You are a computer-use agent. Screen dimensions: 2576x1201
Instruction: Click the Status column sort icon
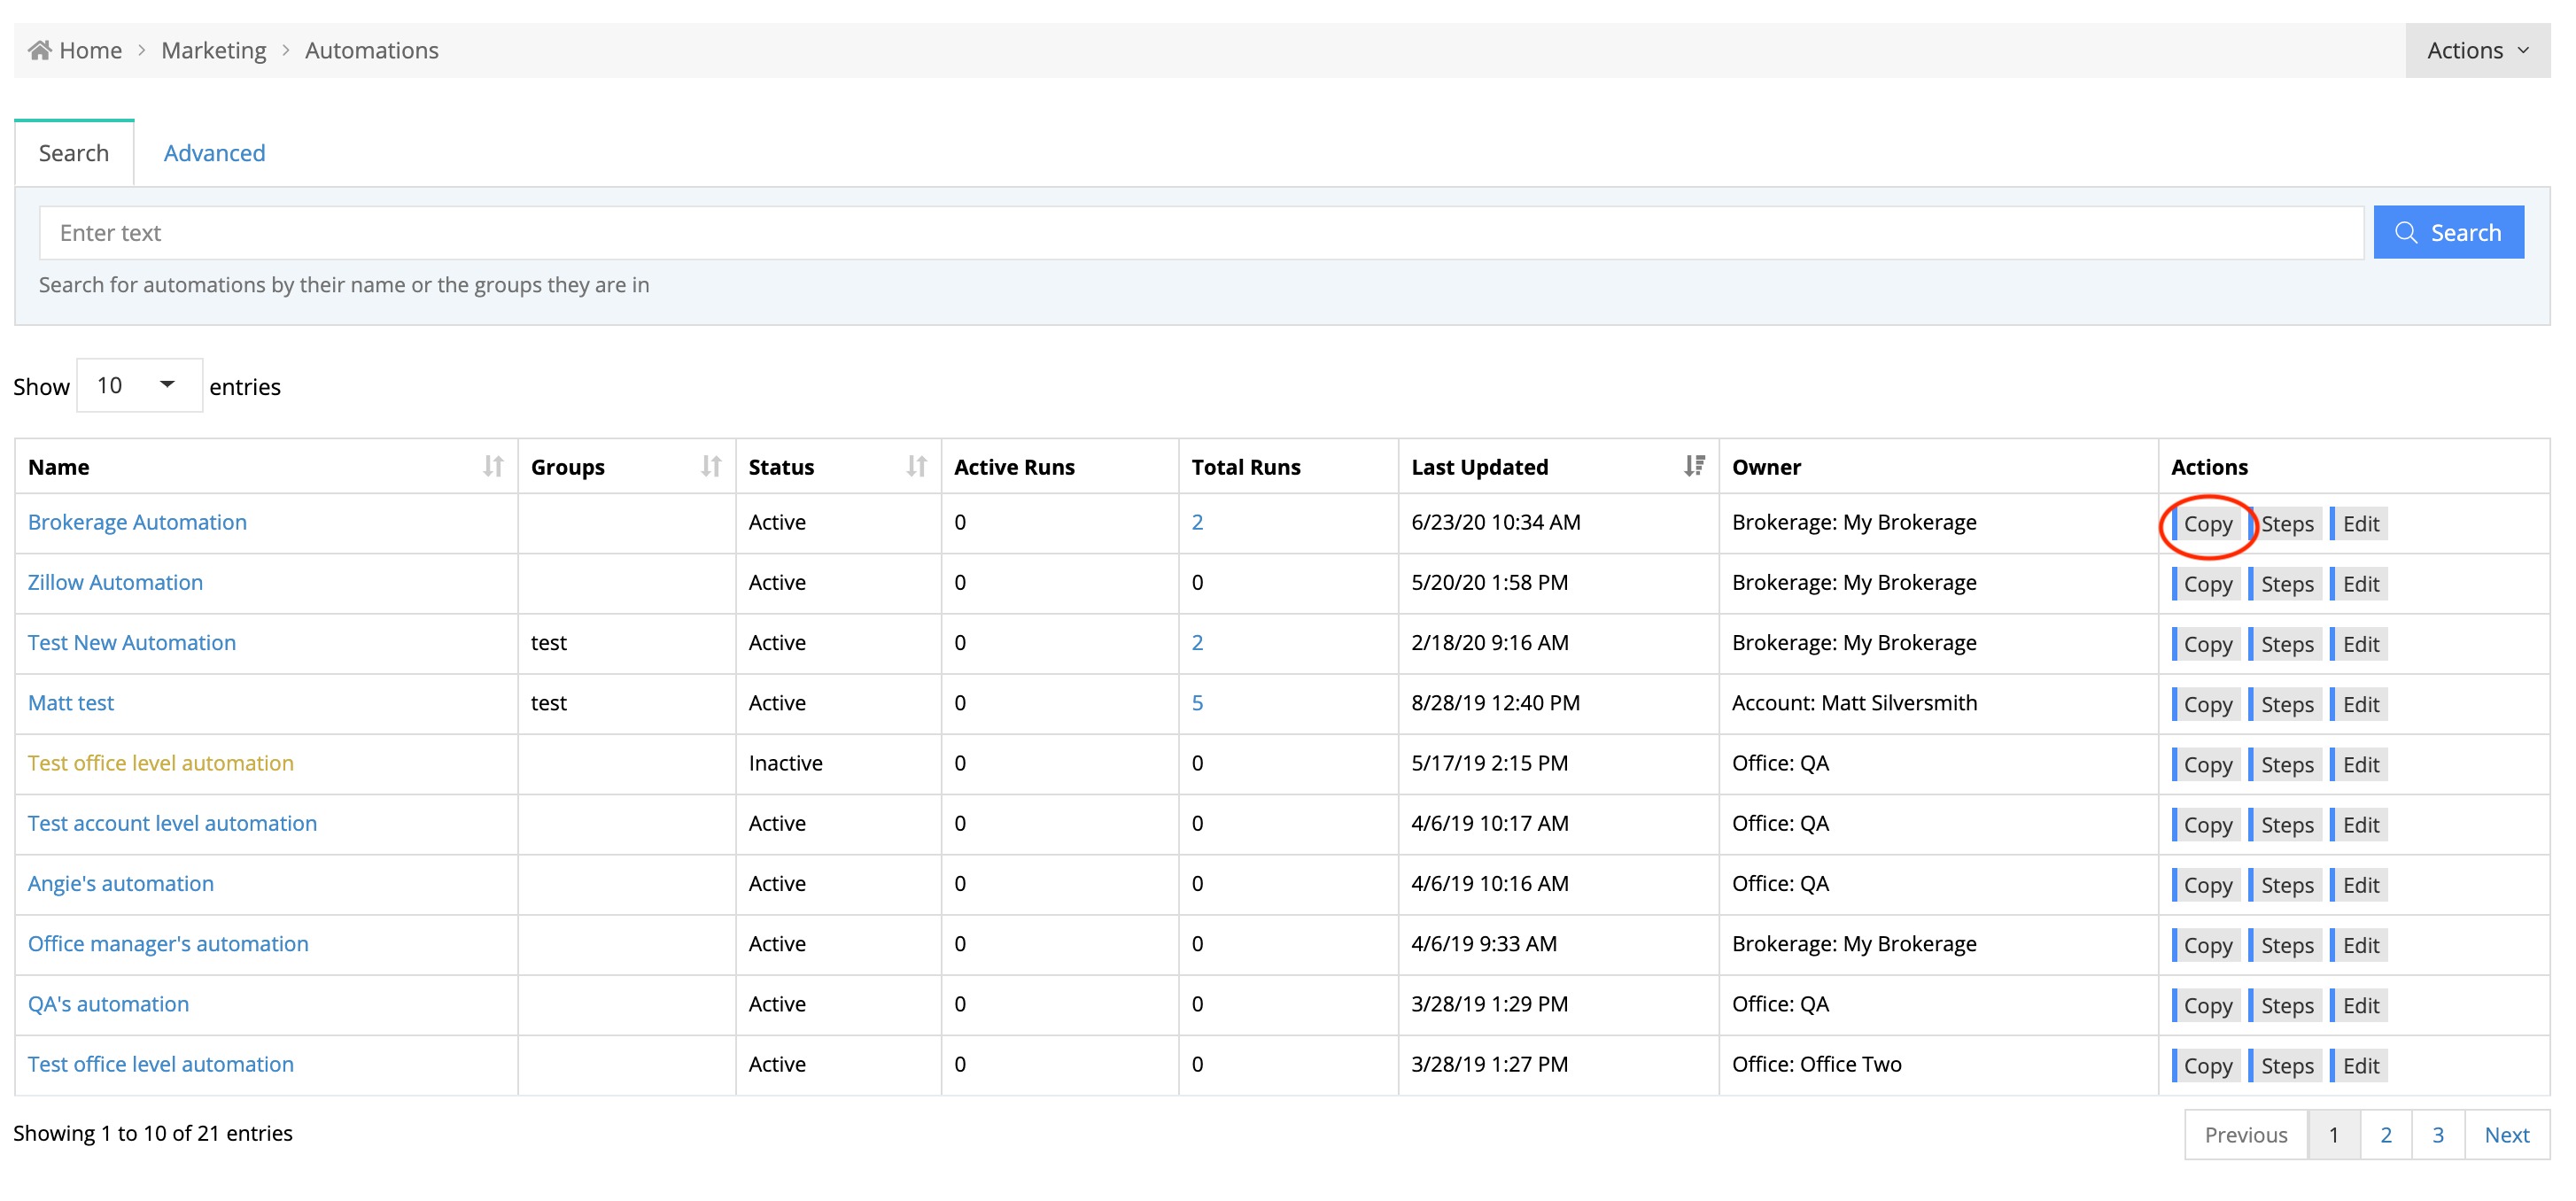click(915, 466)
